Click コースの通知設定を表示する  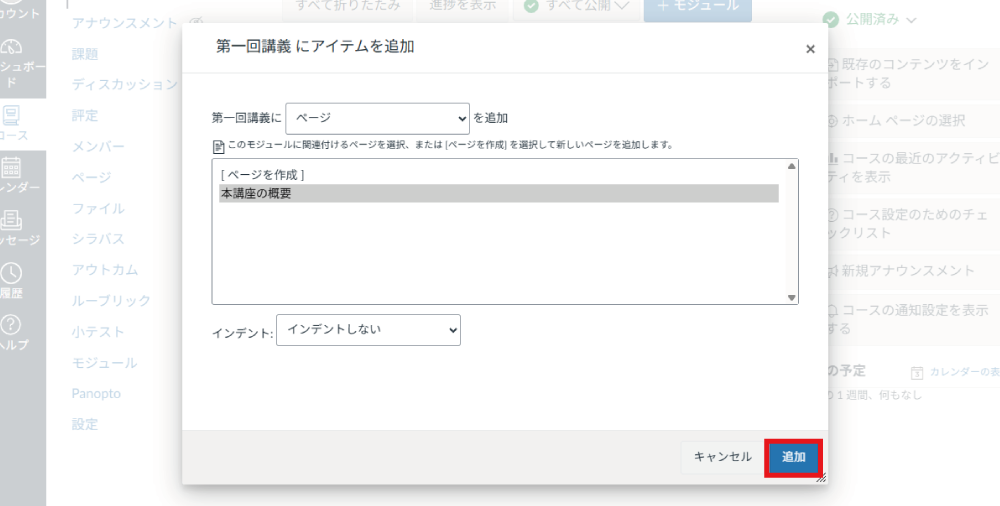point(912,319)
